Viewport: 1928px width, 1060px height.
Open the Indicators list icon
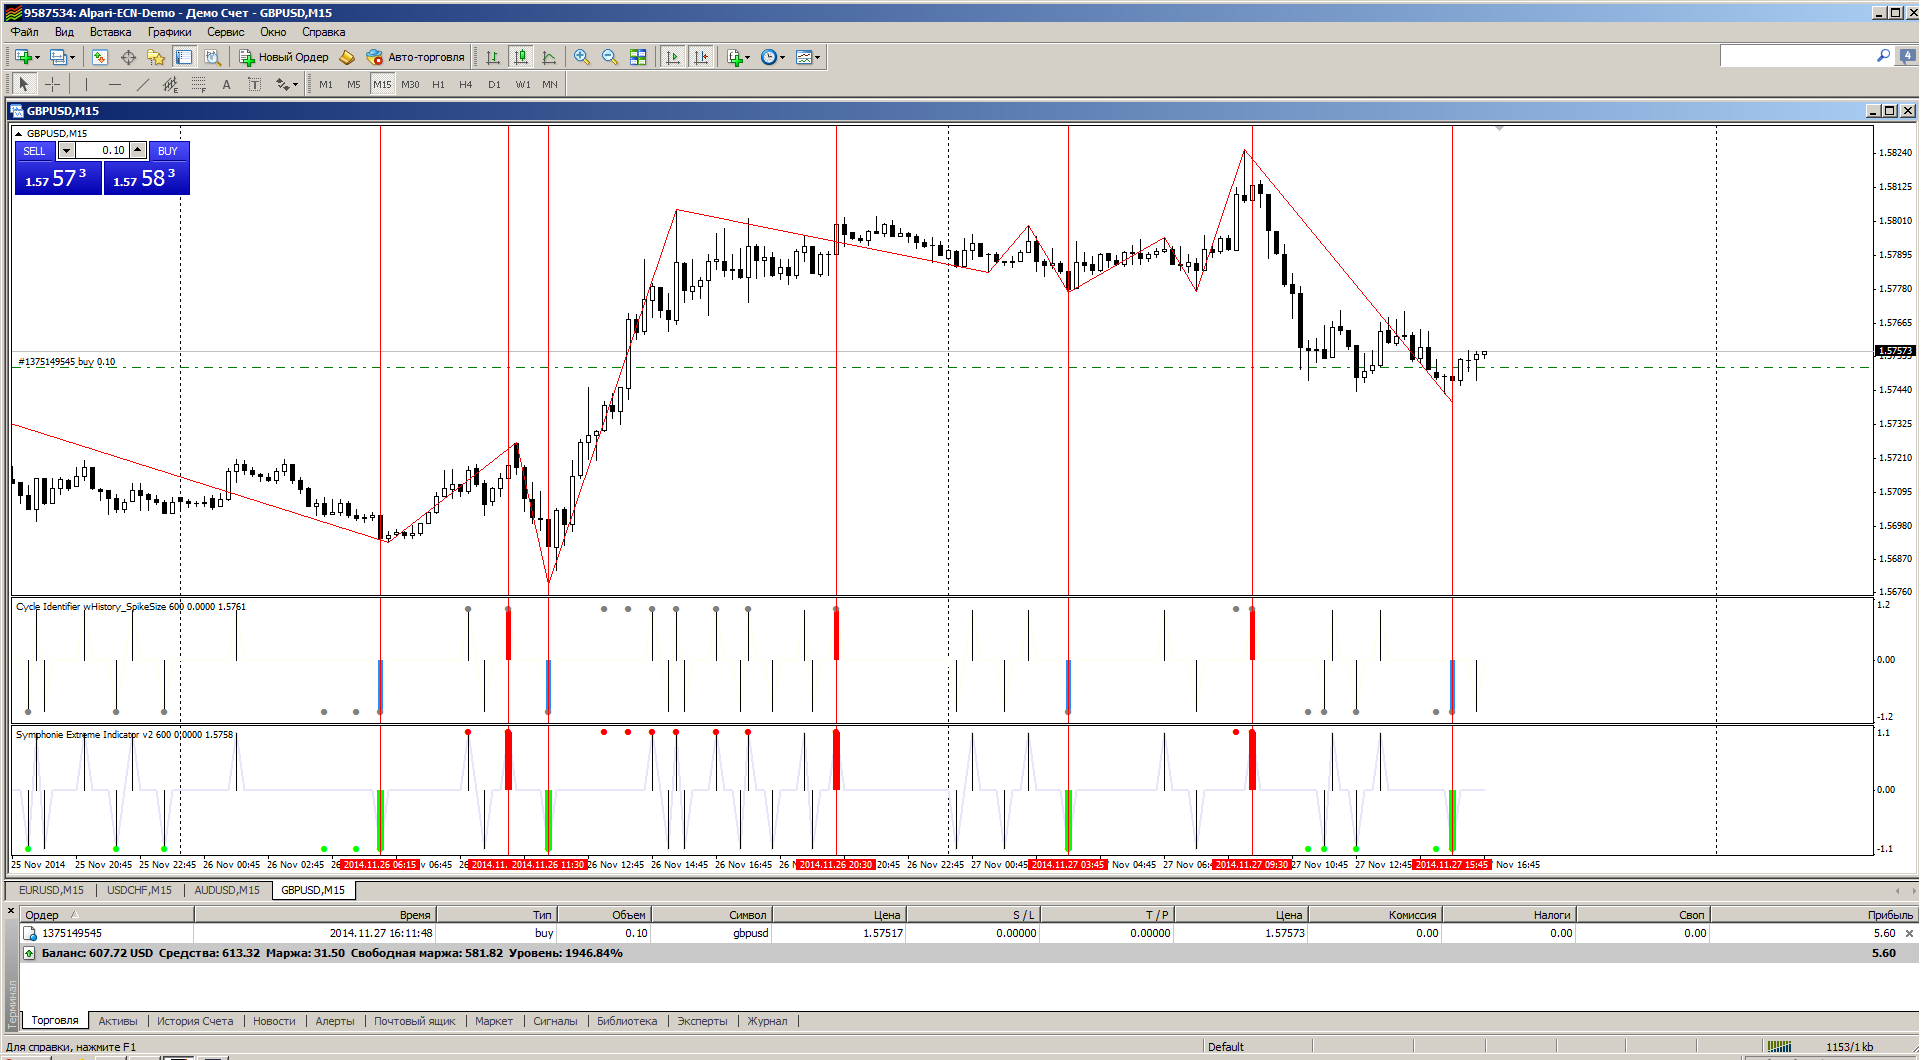735,57
